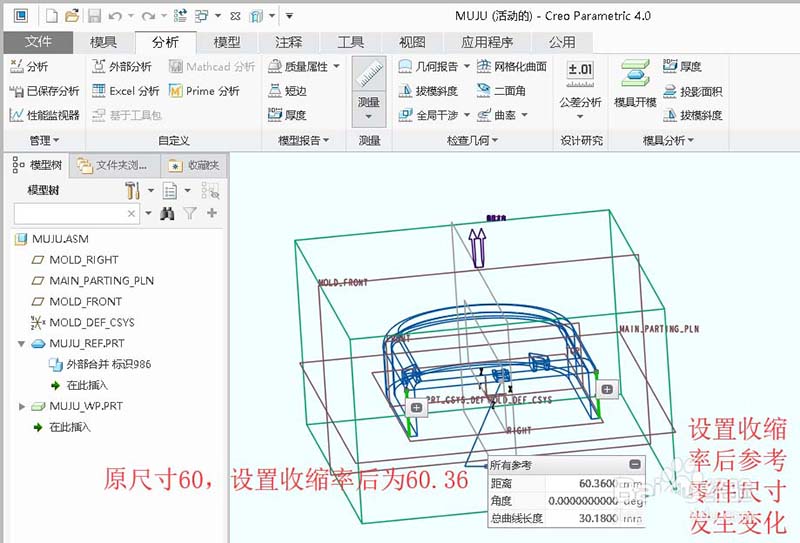Open 外部分析 external analysis
The height and width of the screenshot is (543, 800).
(121, 66)
